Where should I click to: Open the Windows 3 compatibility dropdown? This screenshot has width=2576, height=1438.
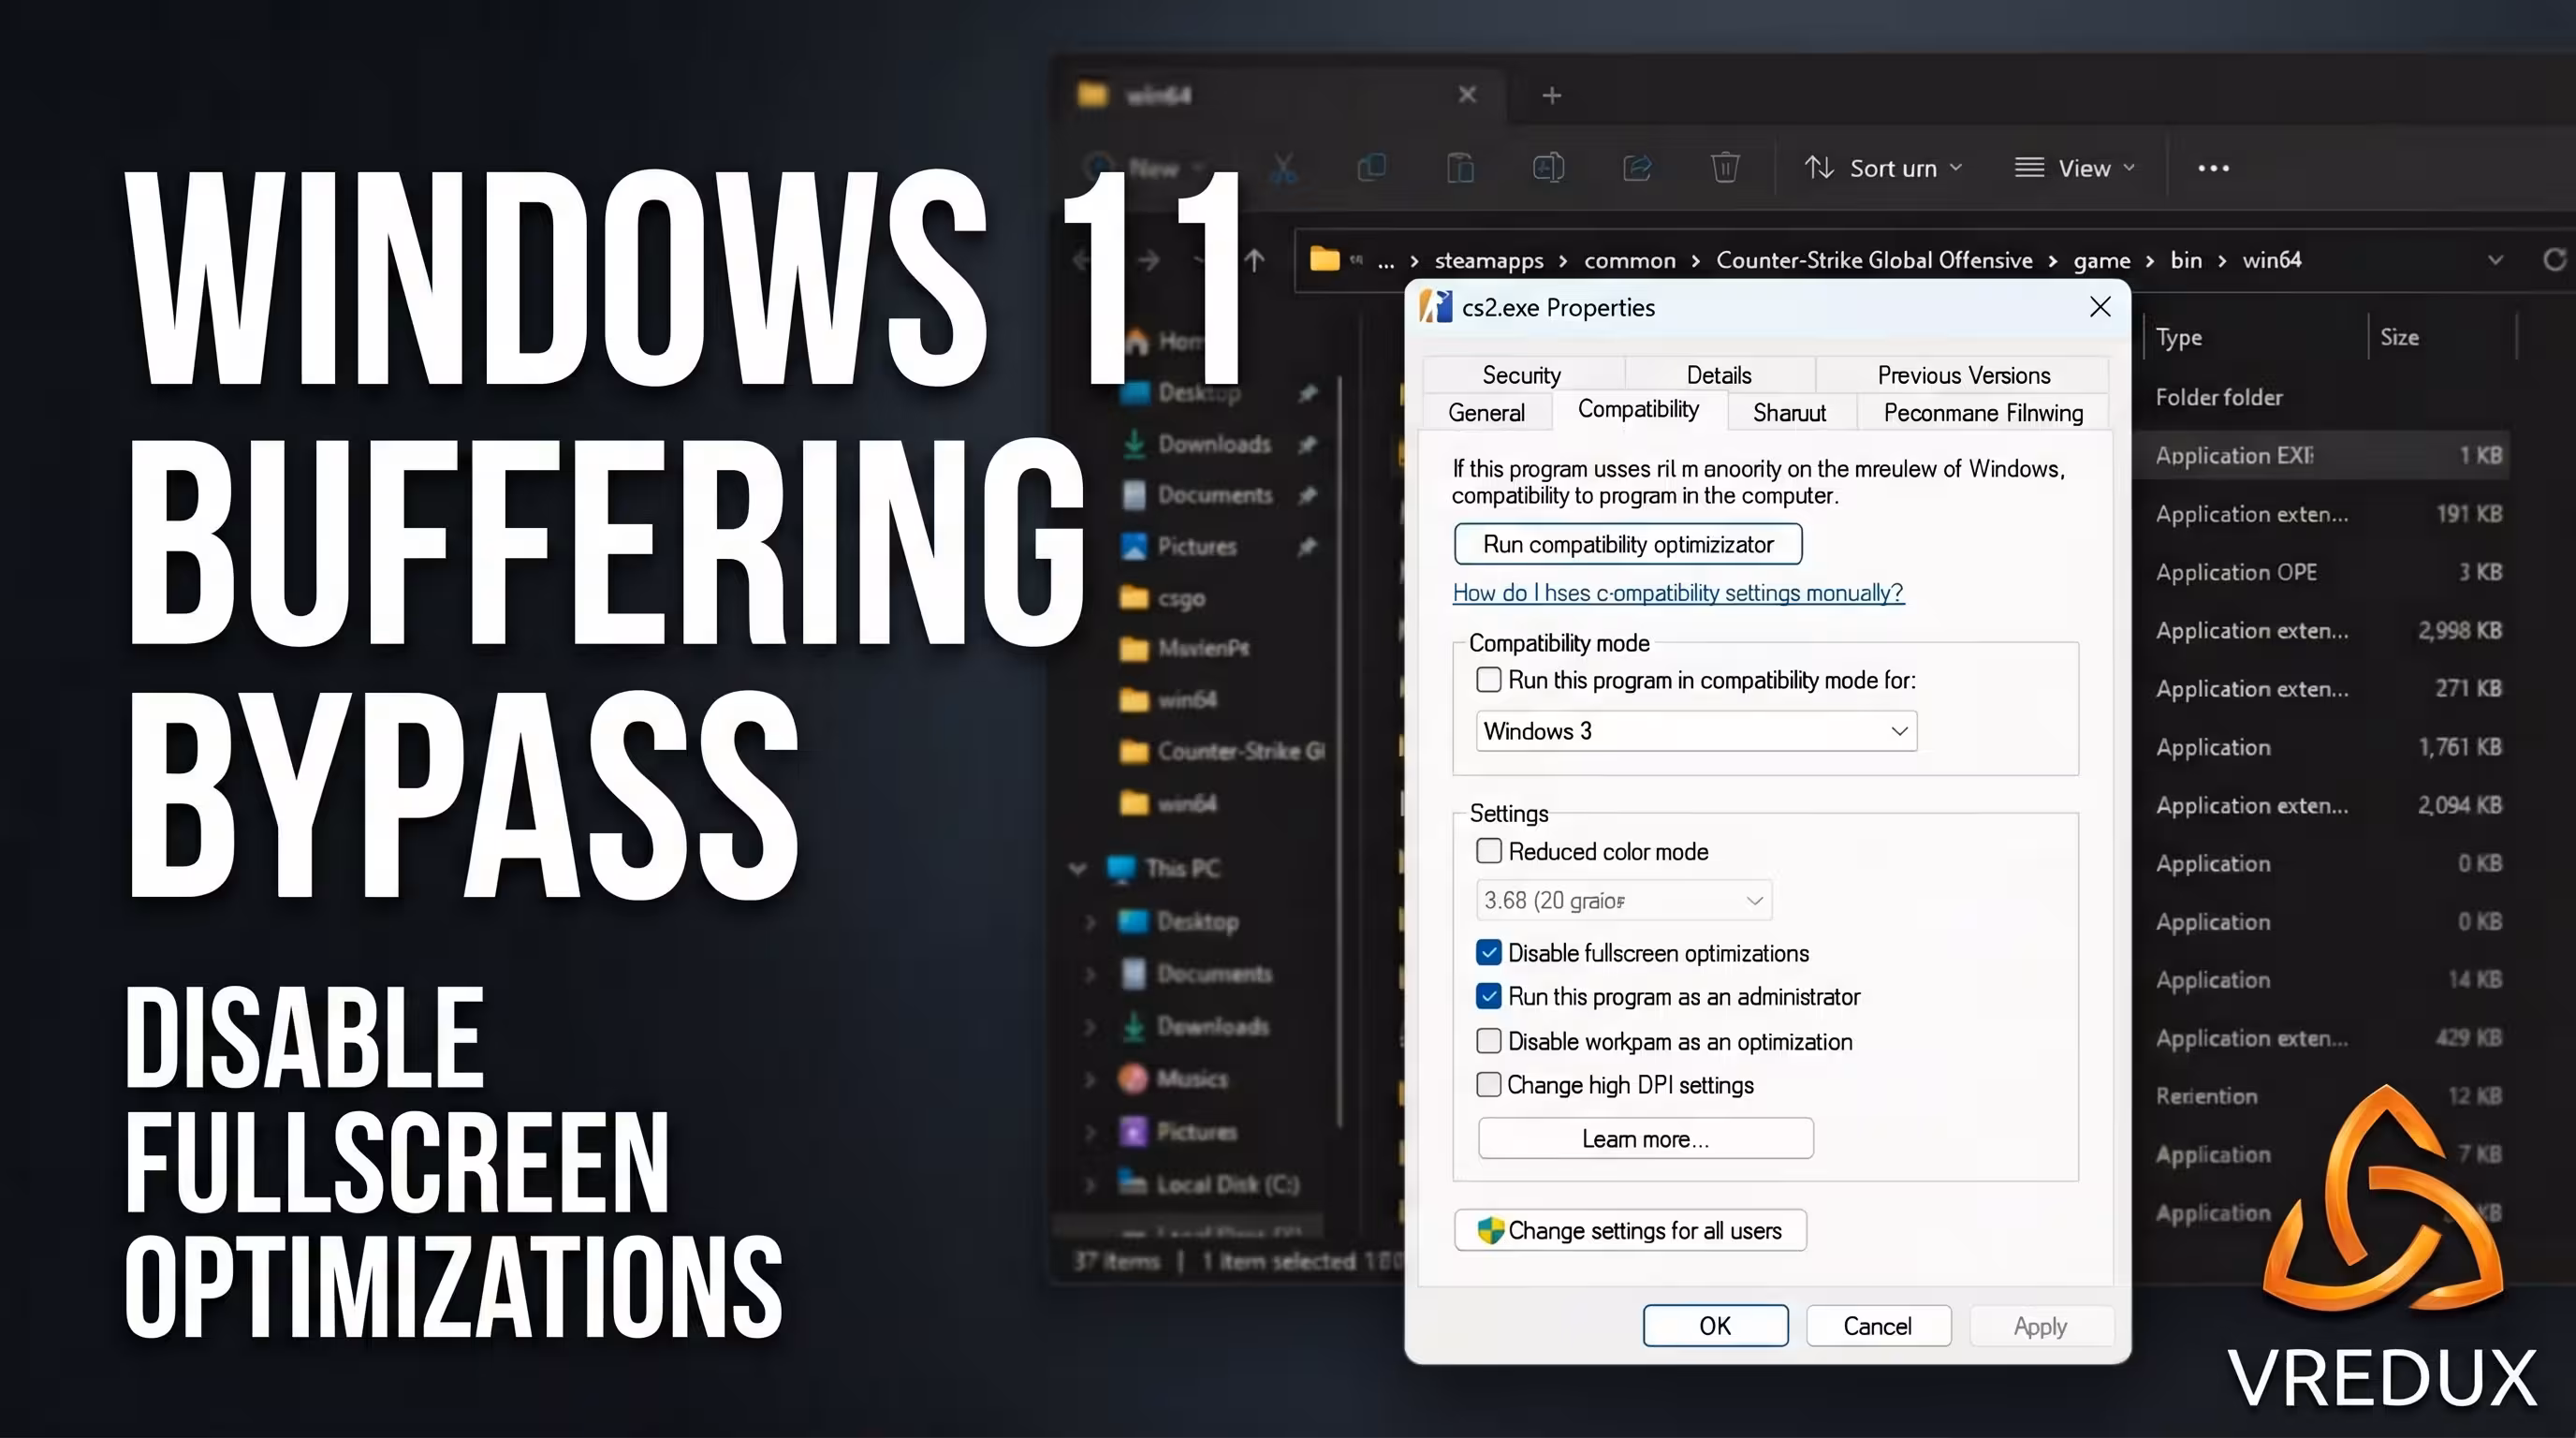point(1696,731)
